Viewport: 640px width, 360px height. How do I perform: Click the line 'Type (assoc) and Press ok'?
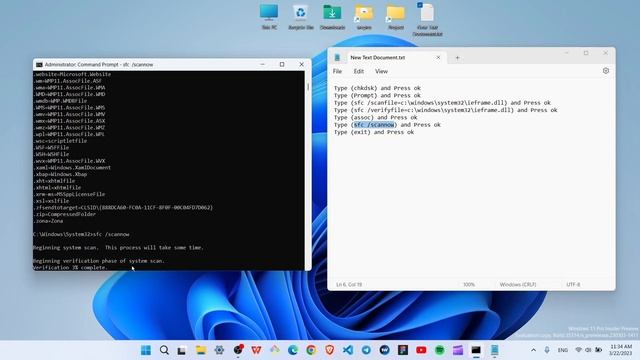point(376,118)
